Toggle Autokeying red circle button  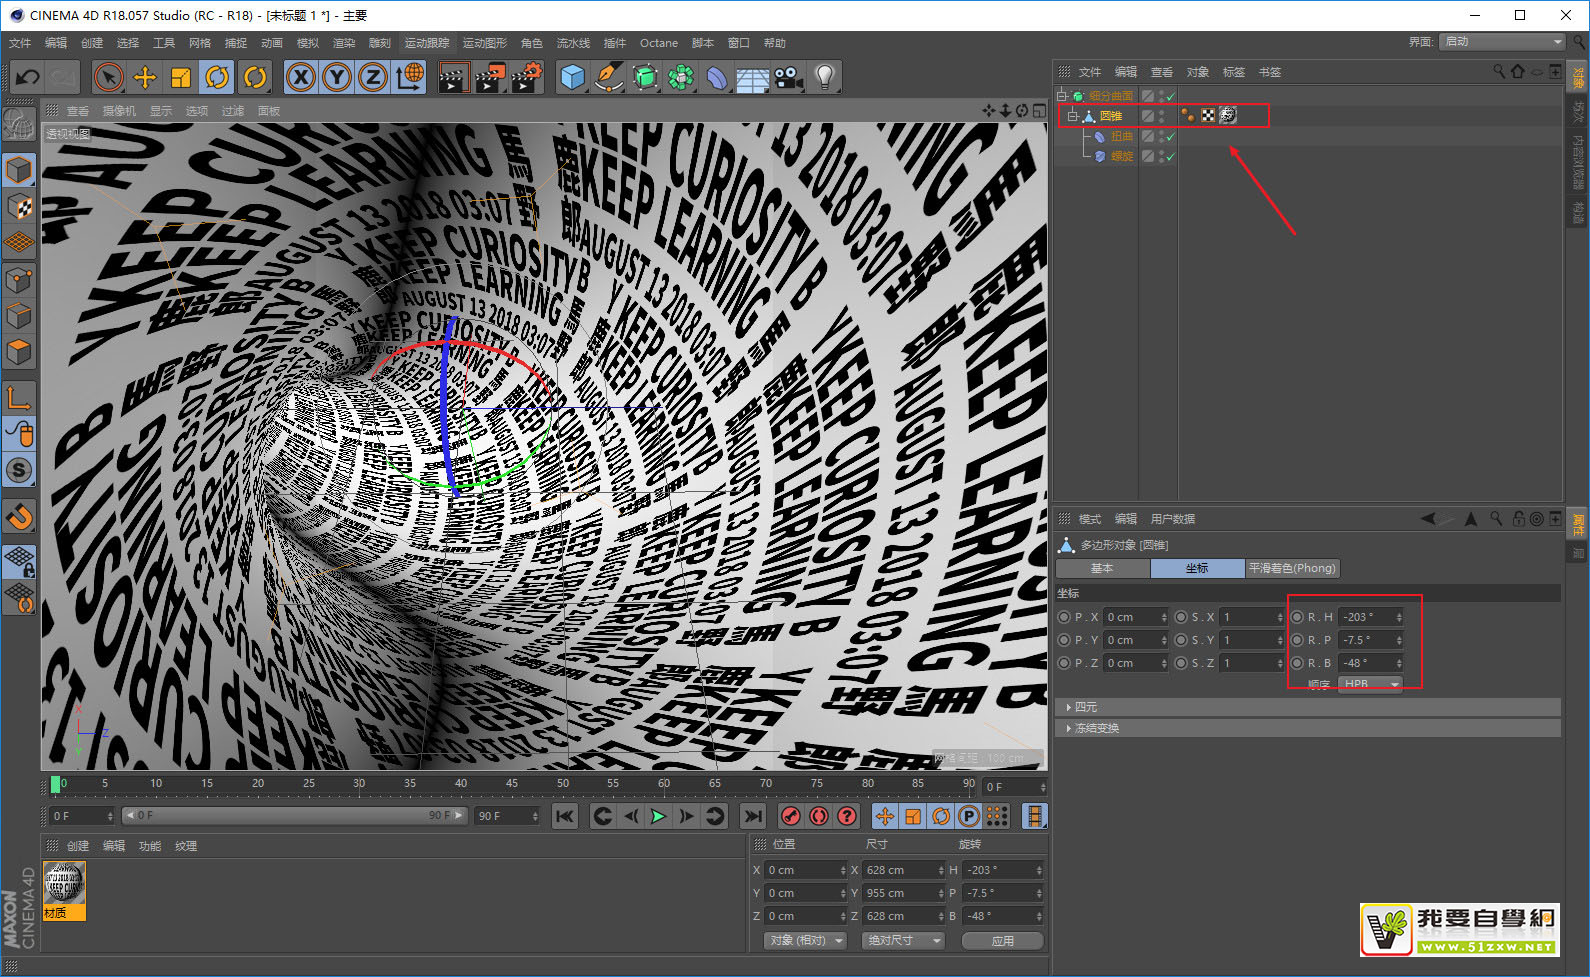819,816
